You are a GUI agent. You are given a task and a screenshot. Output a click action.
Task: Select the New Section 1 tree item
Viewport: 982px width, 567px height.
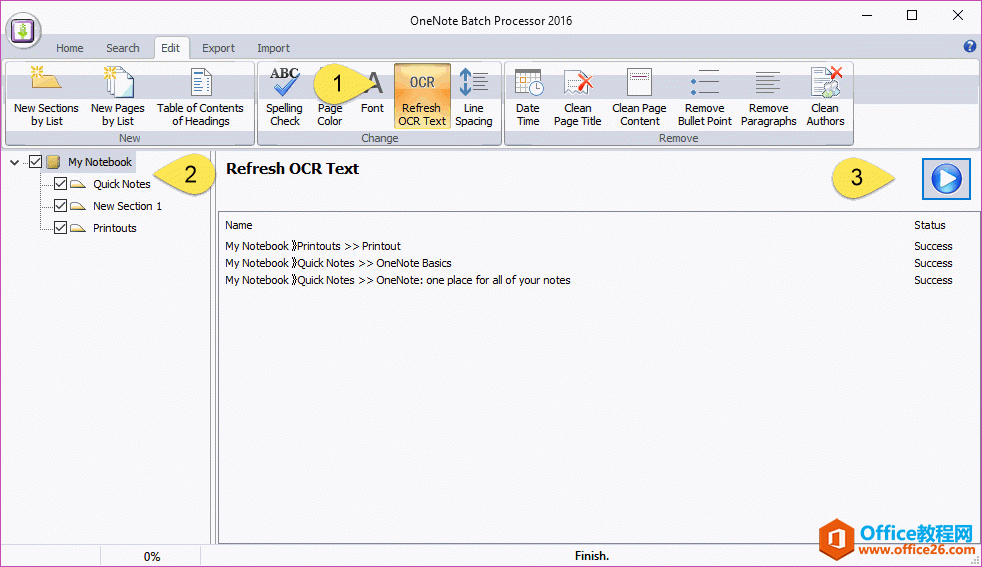pos(127,206)
